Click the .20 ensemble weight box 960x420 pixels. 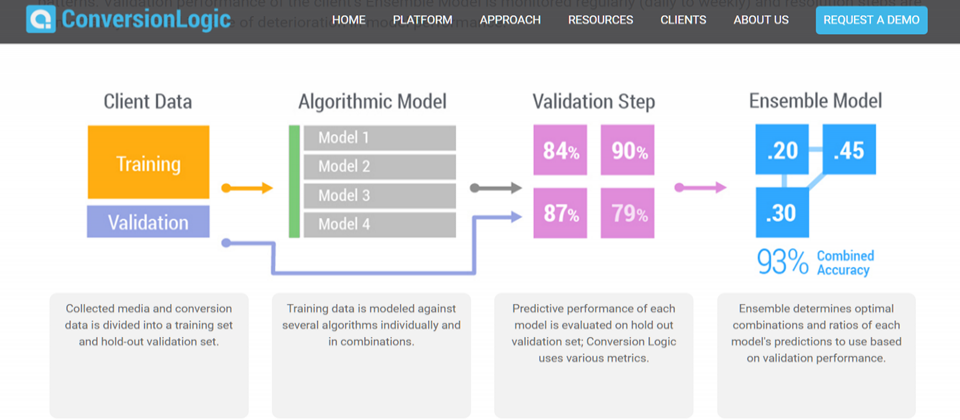[782, 149]
